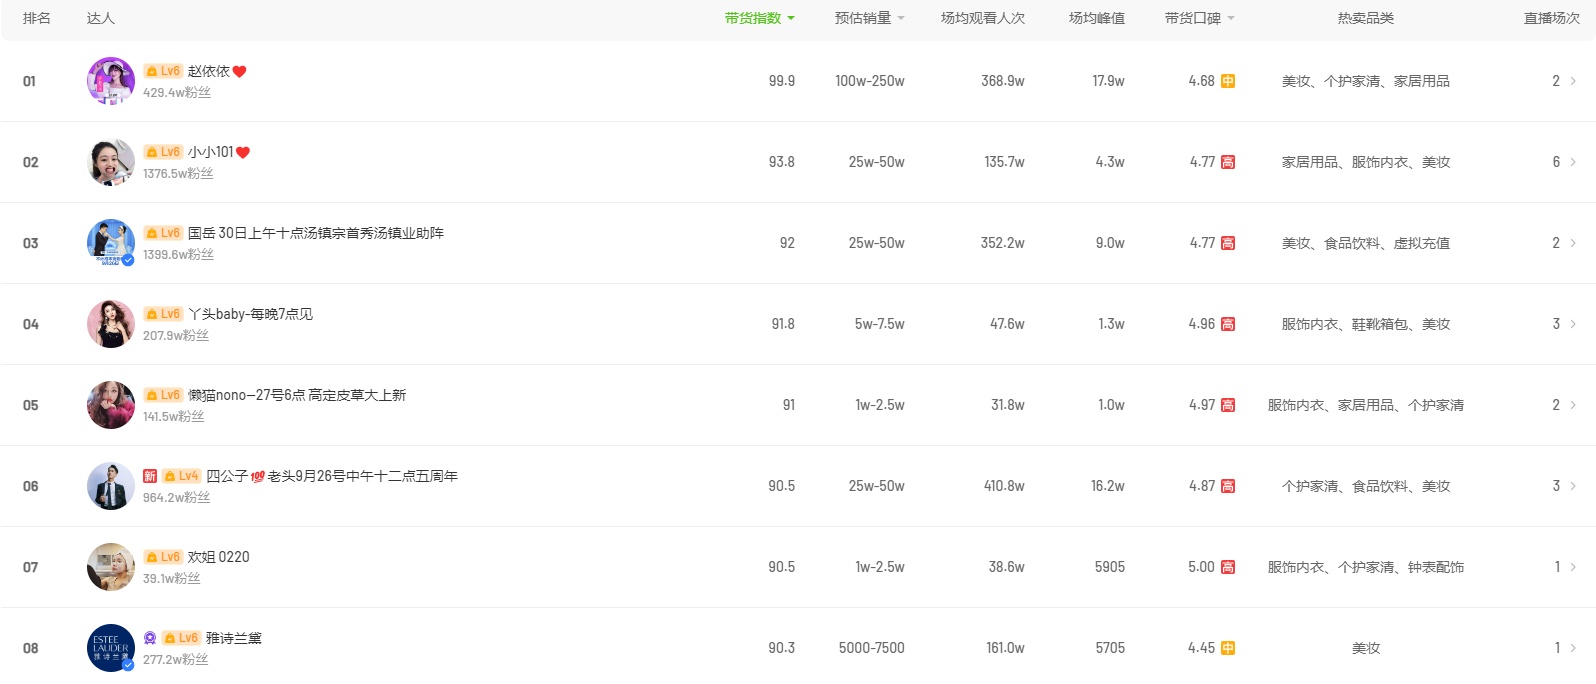Click the Estee Lauder brand logo avatar
This screenshot has width=1596, height=684.
(110, 648)
